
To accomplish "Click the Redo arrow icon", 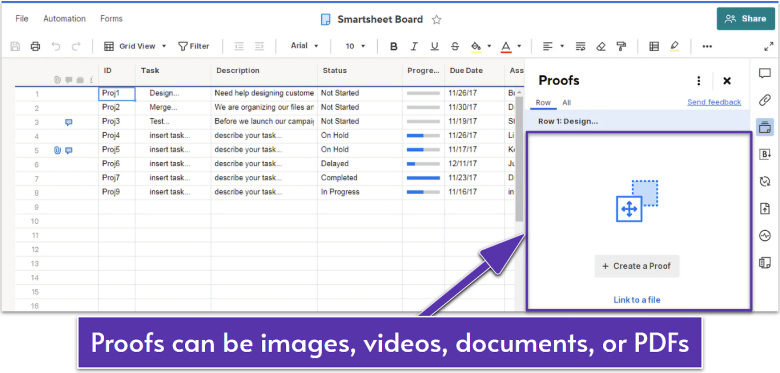I will [x=76, y=46].
